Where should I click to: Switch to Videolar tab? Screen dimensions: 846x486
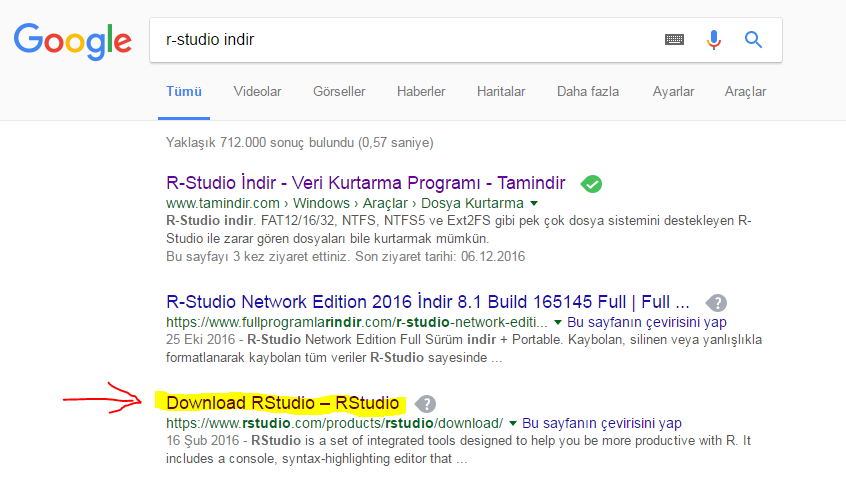(257, 92)
